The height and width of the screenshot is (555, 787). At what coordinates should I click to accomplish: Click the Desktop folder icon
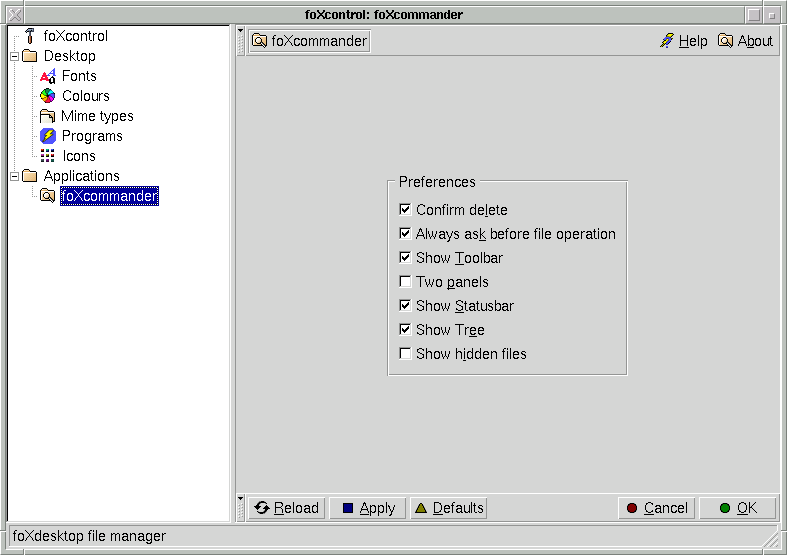coord(30,56)
